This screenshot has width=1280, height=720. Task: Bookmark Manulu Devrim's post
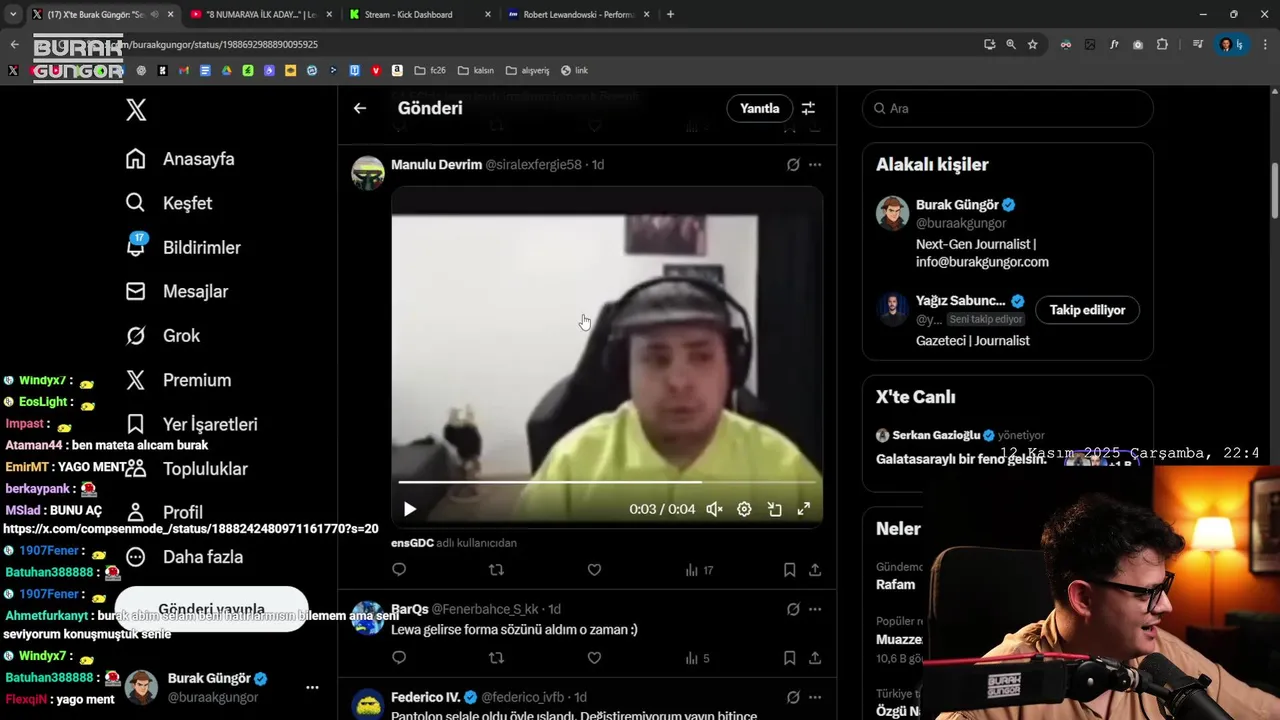click(789, 570)
